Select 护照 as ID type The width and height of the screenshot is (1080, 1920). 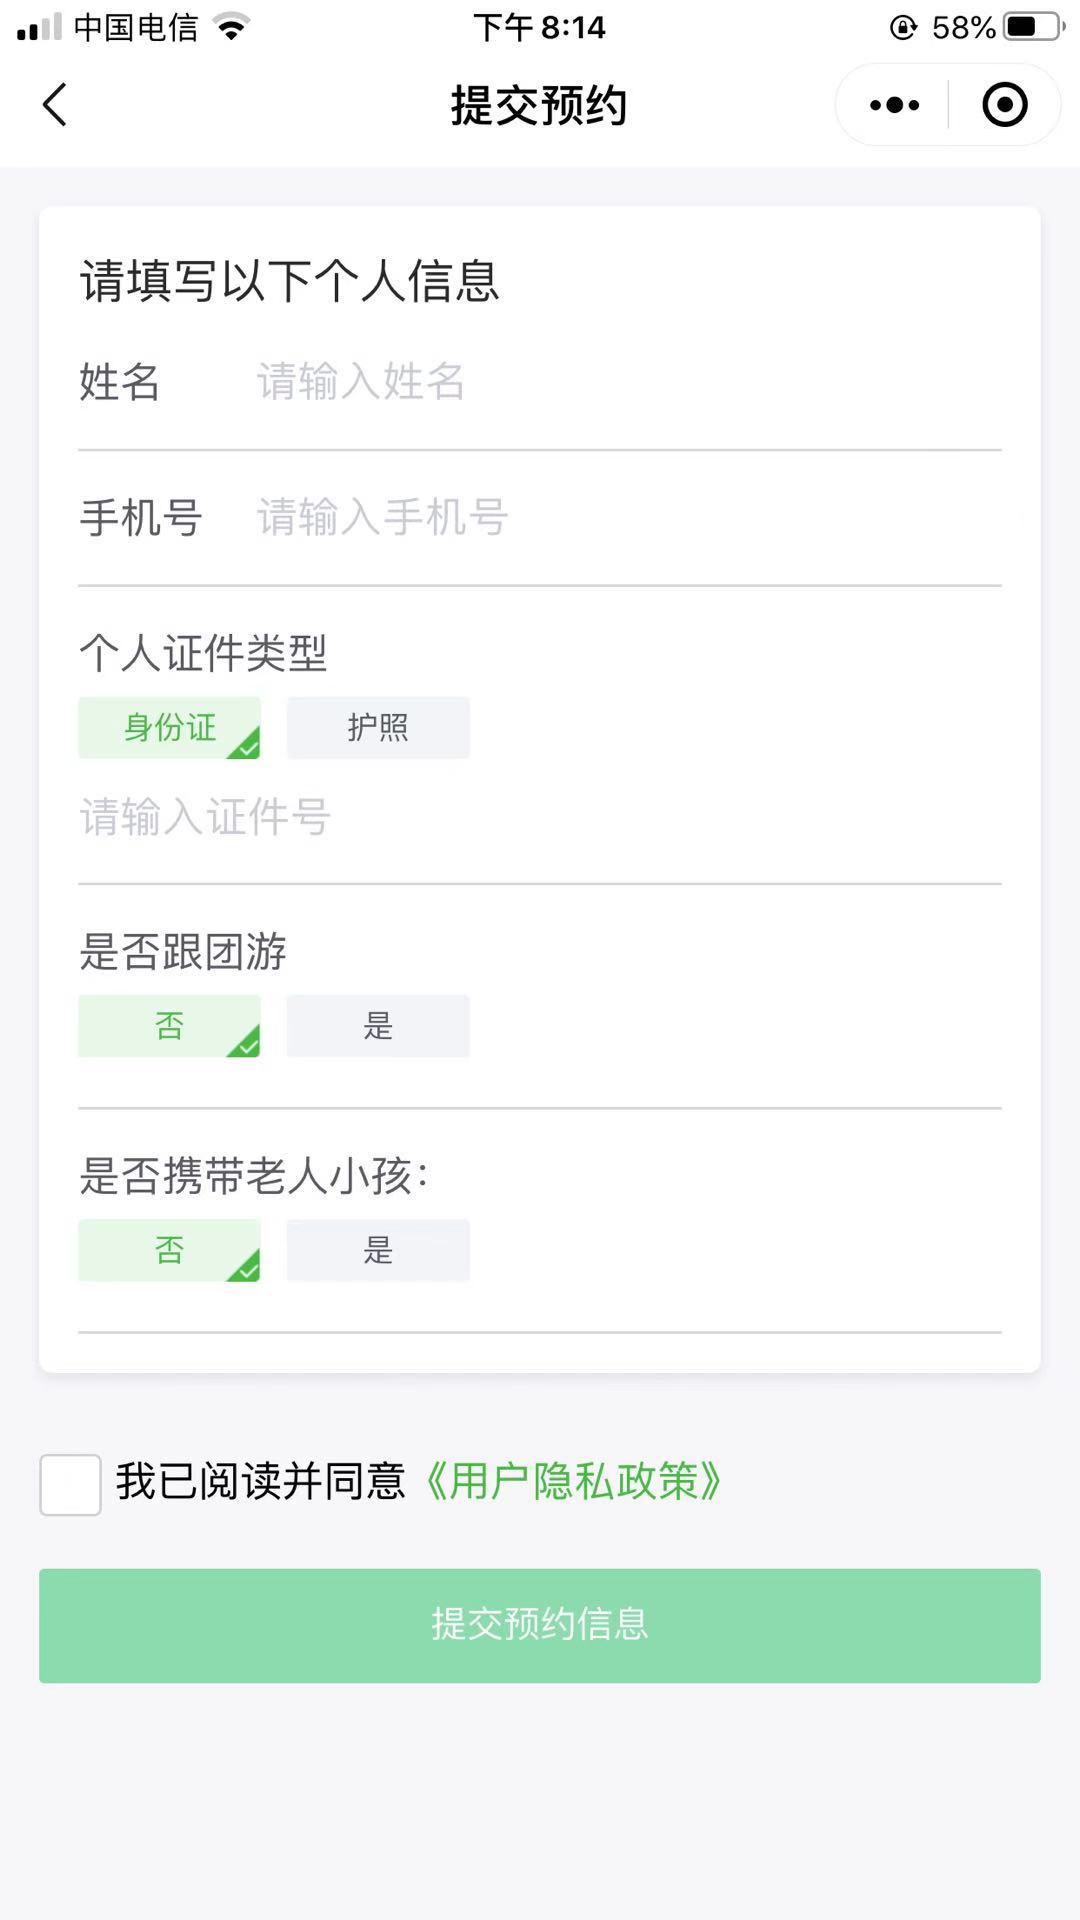(378, 727)
